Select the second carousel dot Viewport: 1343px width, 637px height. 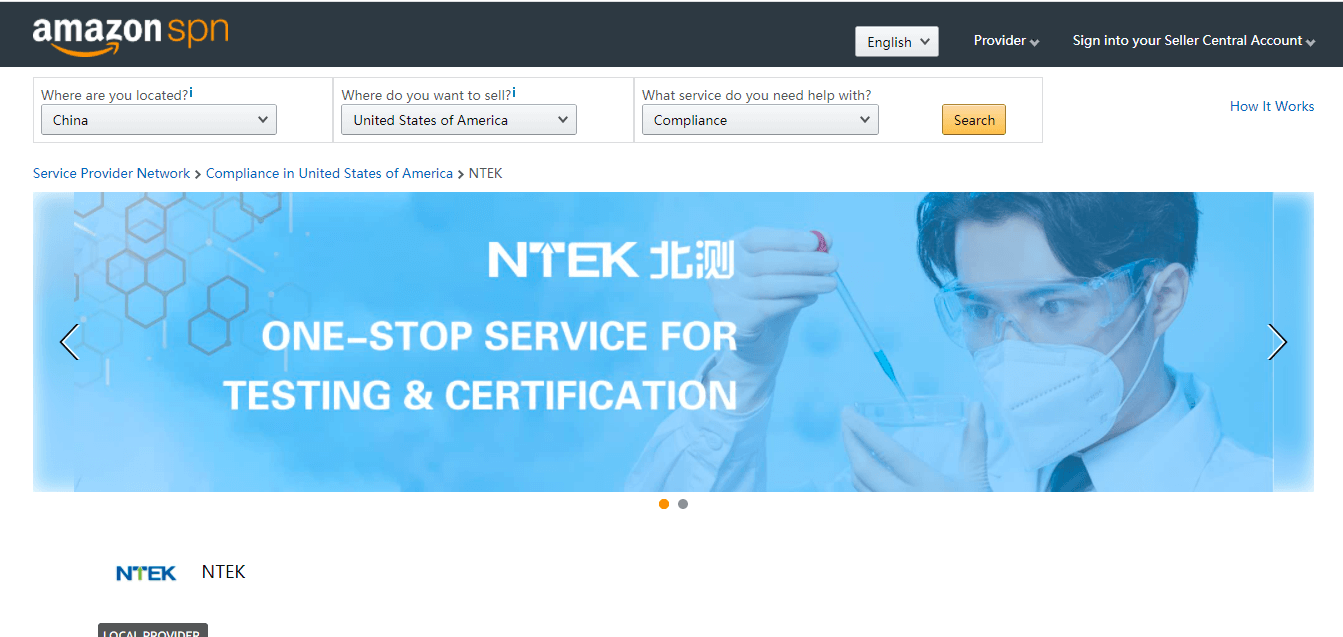pyautogui.click(x=683, y=504)
